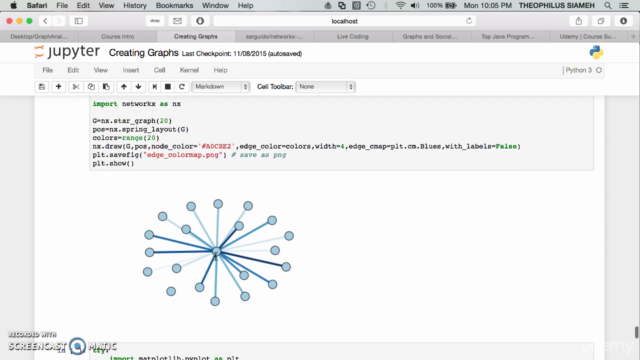Image resolution: width=640 pixels, height=360 pixels.
Task: Move selected cell down arrow
Action: tap(138, 87)
